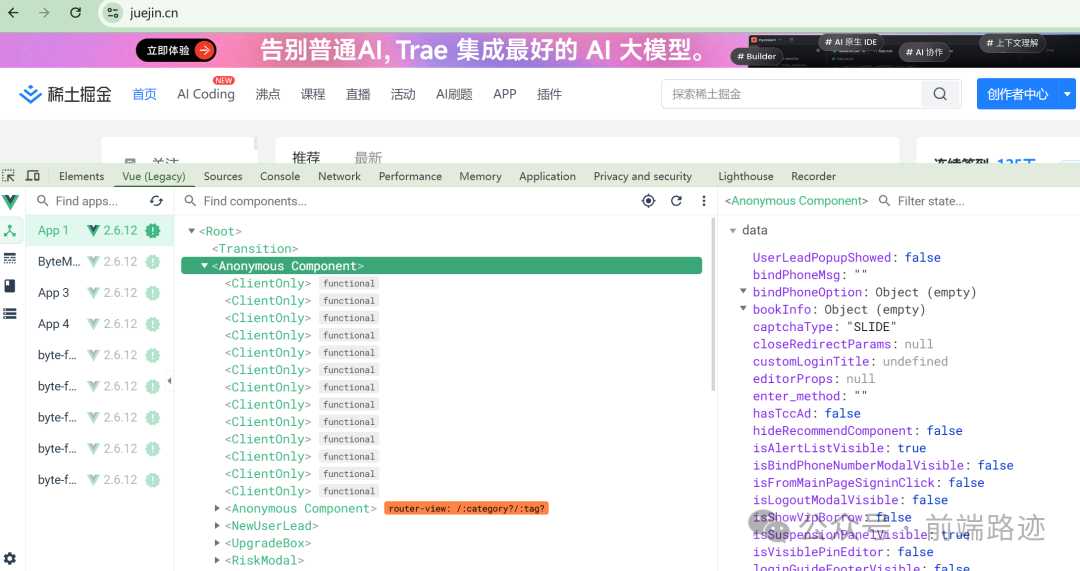Open the Vue timeline sidebar icon
1080x571 pixels.
[10, 258]
